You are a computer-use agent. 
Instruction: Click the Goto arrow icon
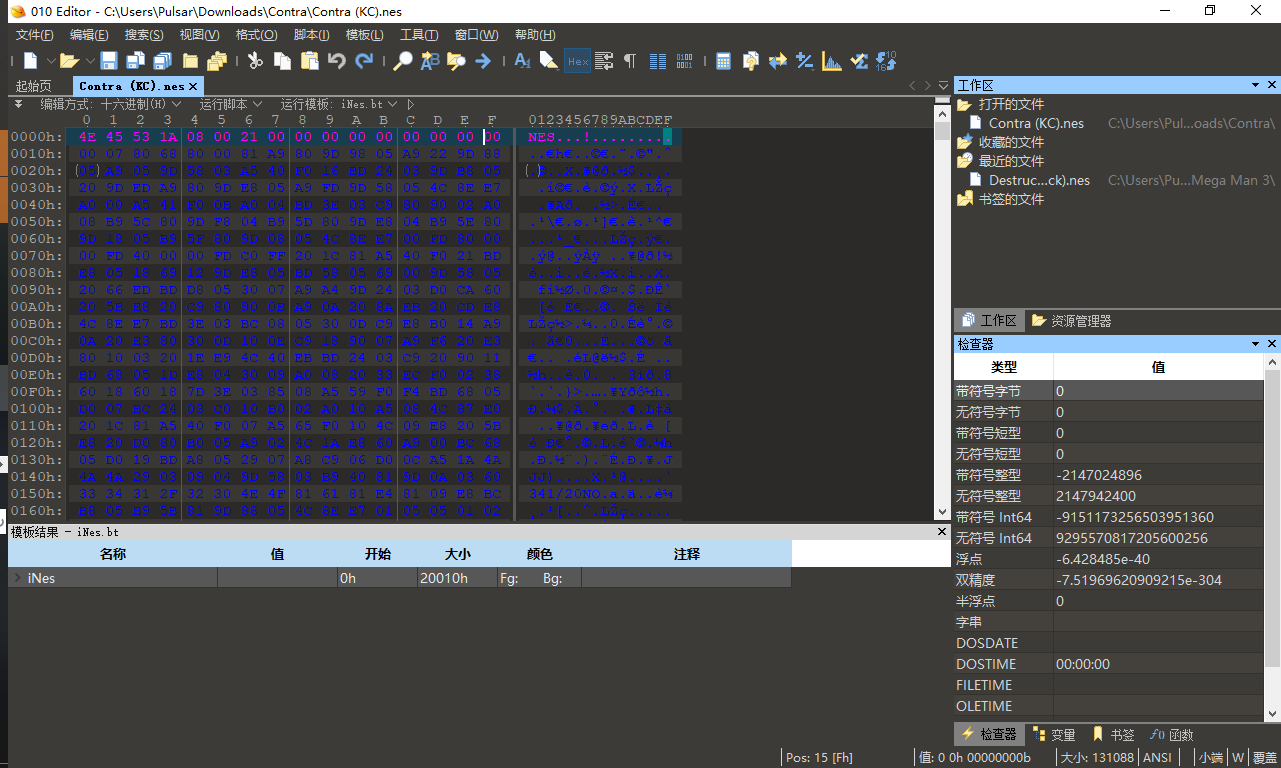[x=483, y=61]
